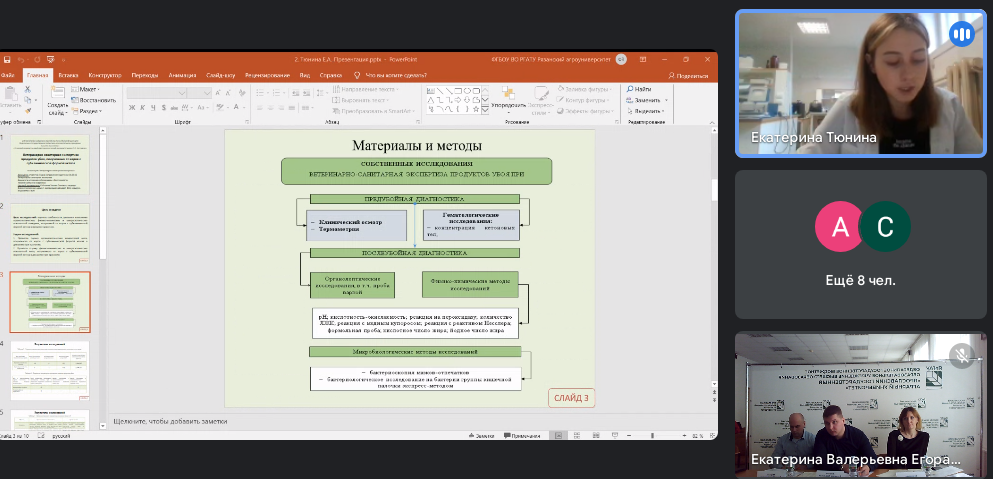Click Найти to search the presentation
Screen dimensions: 993x479
pos(638,89)
